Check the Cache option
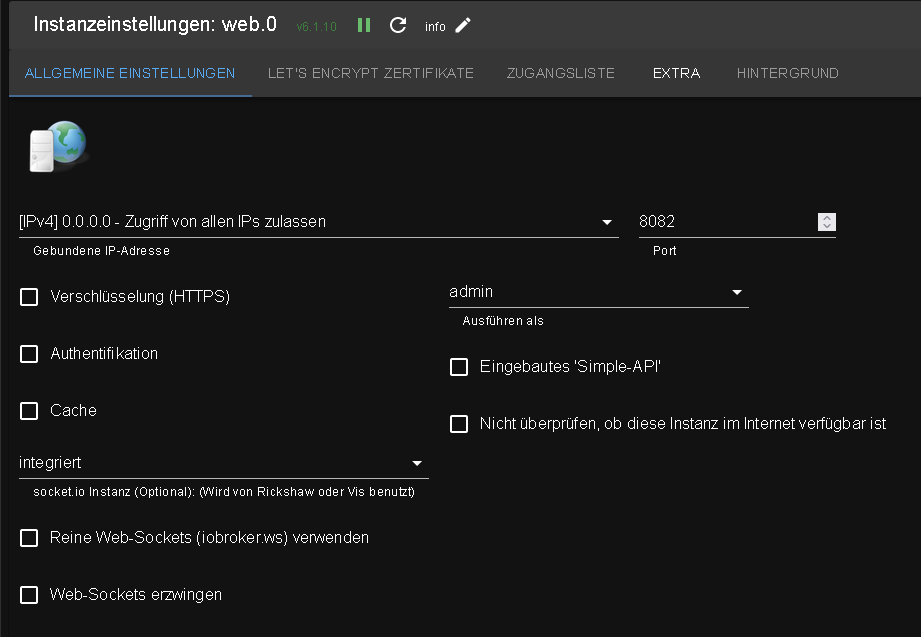 click(30, 411)
